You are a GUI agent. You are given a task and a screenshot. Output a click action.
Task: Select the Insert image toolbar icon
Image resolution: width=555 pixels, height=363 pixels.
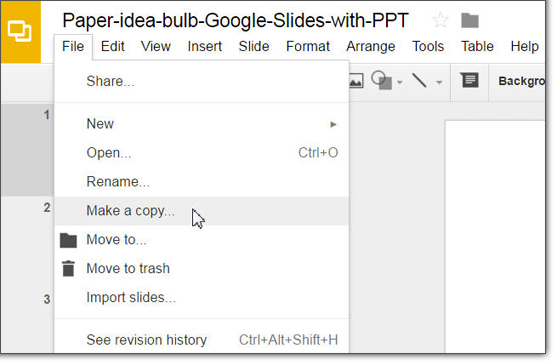click(356, 81)
